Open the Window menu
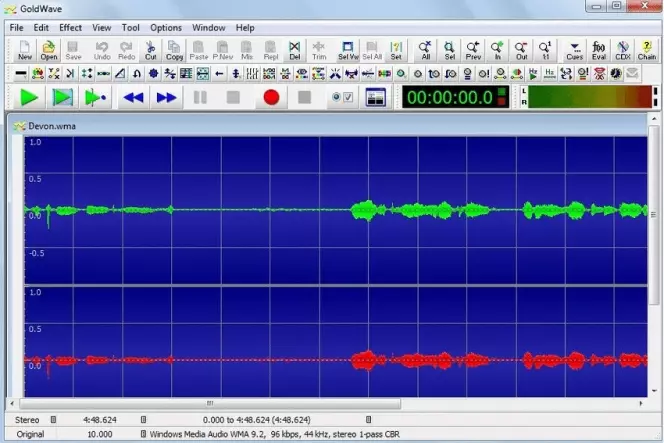The width and height of the screenshot is (664, 443). (208, 28)
